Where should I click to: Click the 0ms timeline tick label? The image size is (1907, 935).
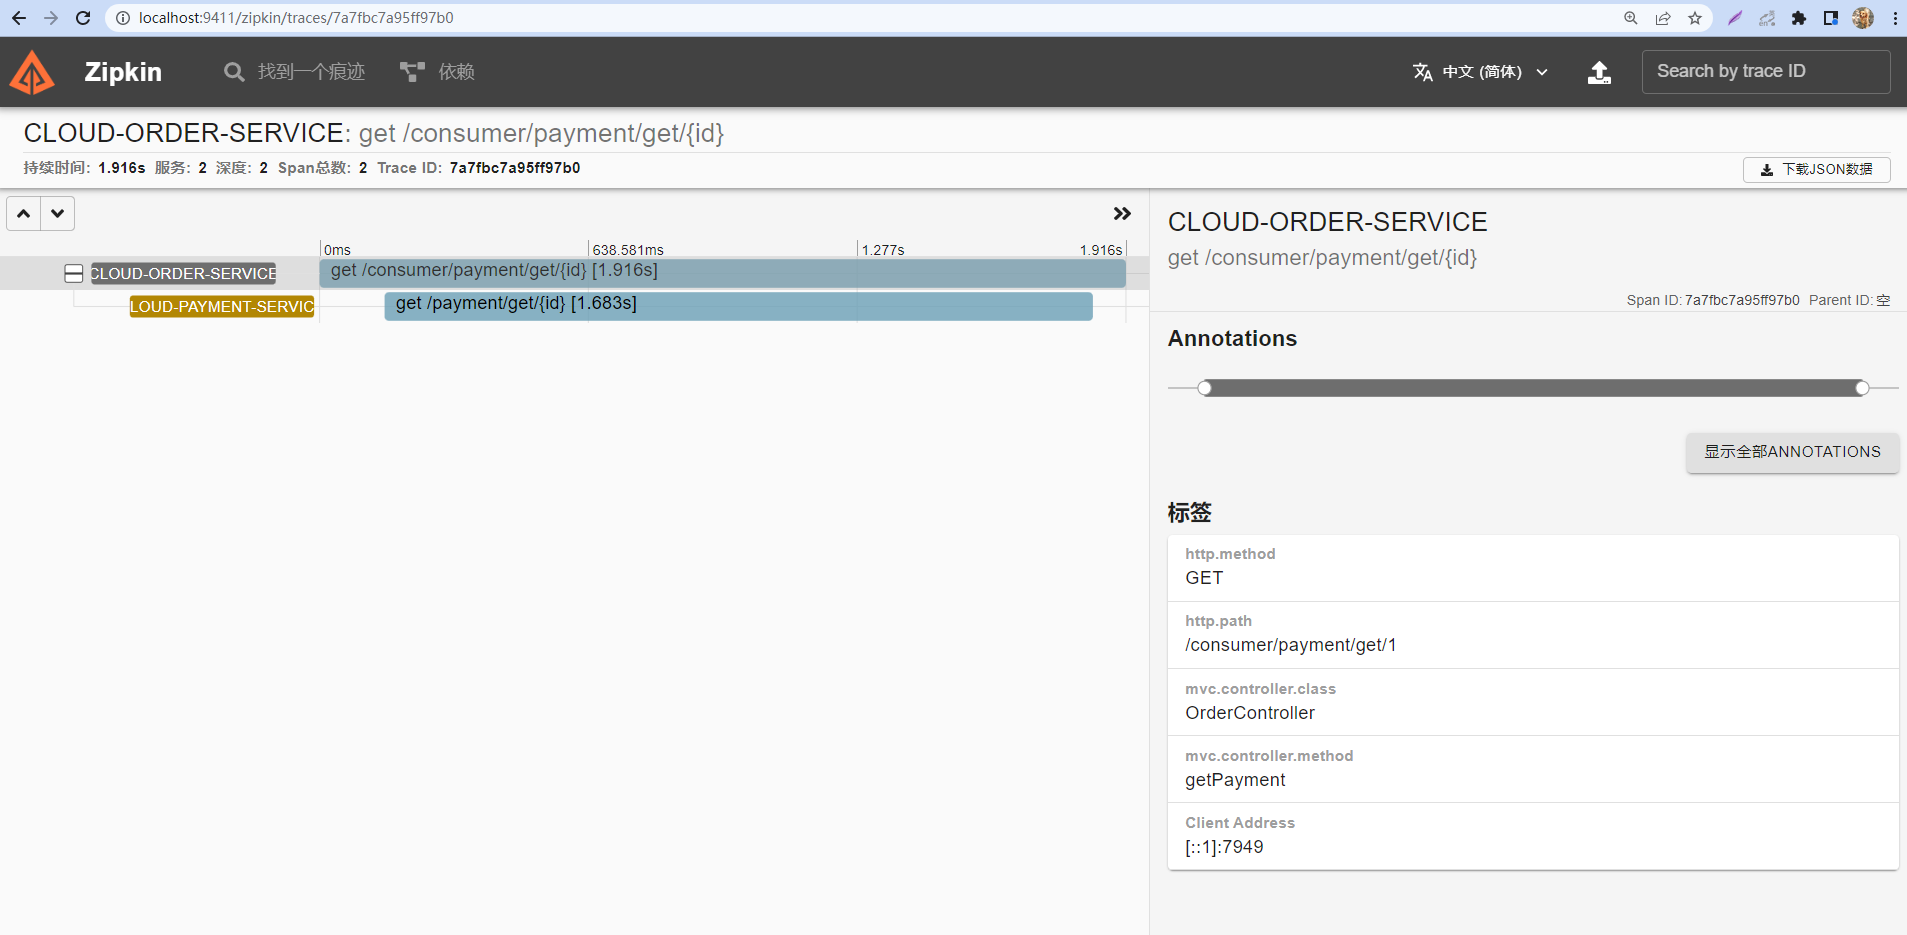(x=338, y=250)
